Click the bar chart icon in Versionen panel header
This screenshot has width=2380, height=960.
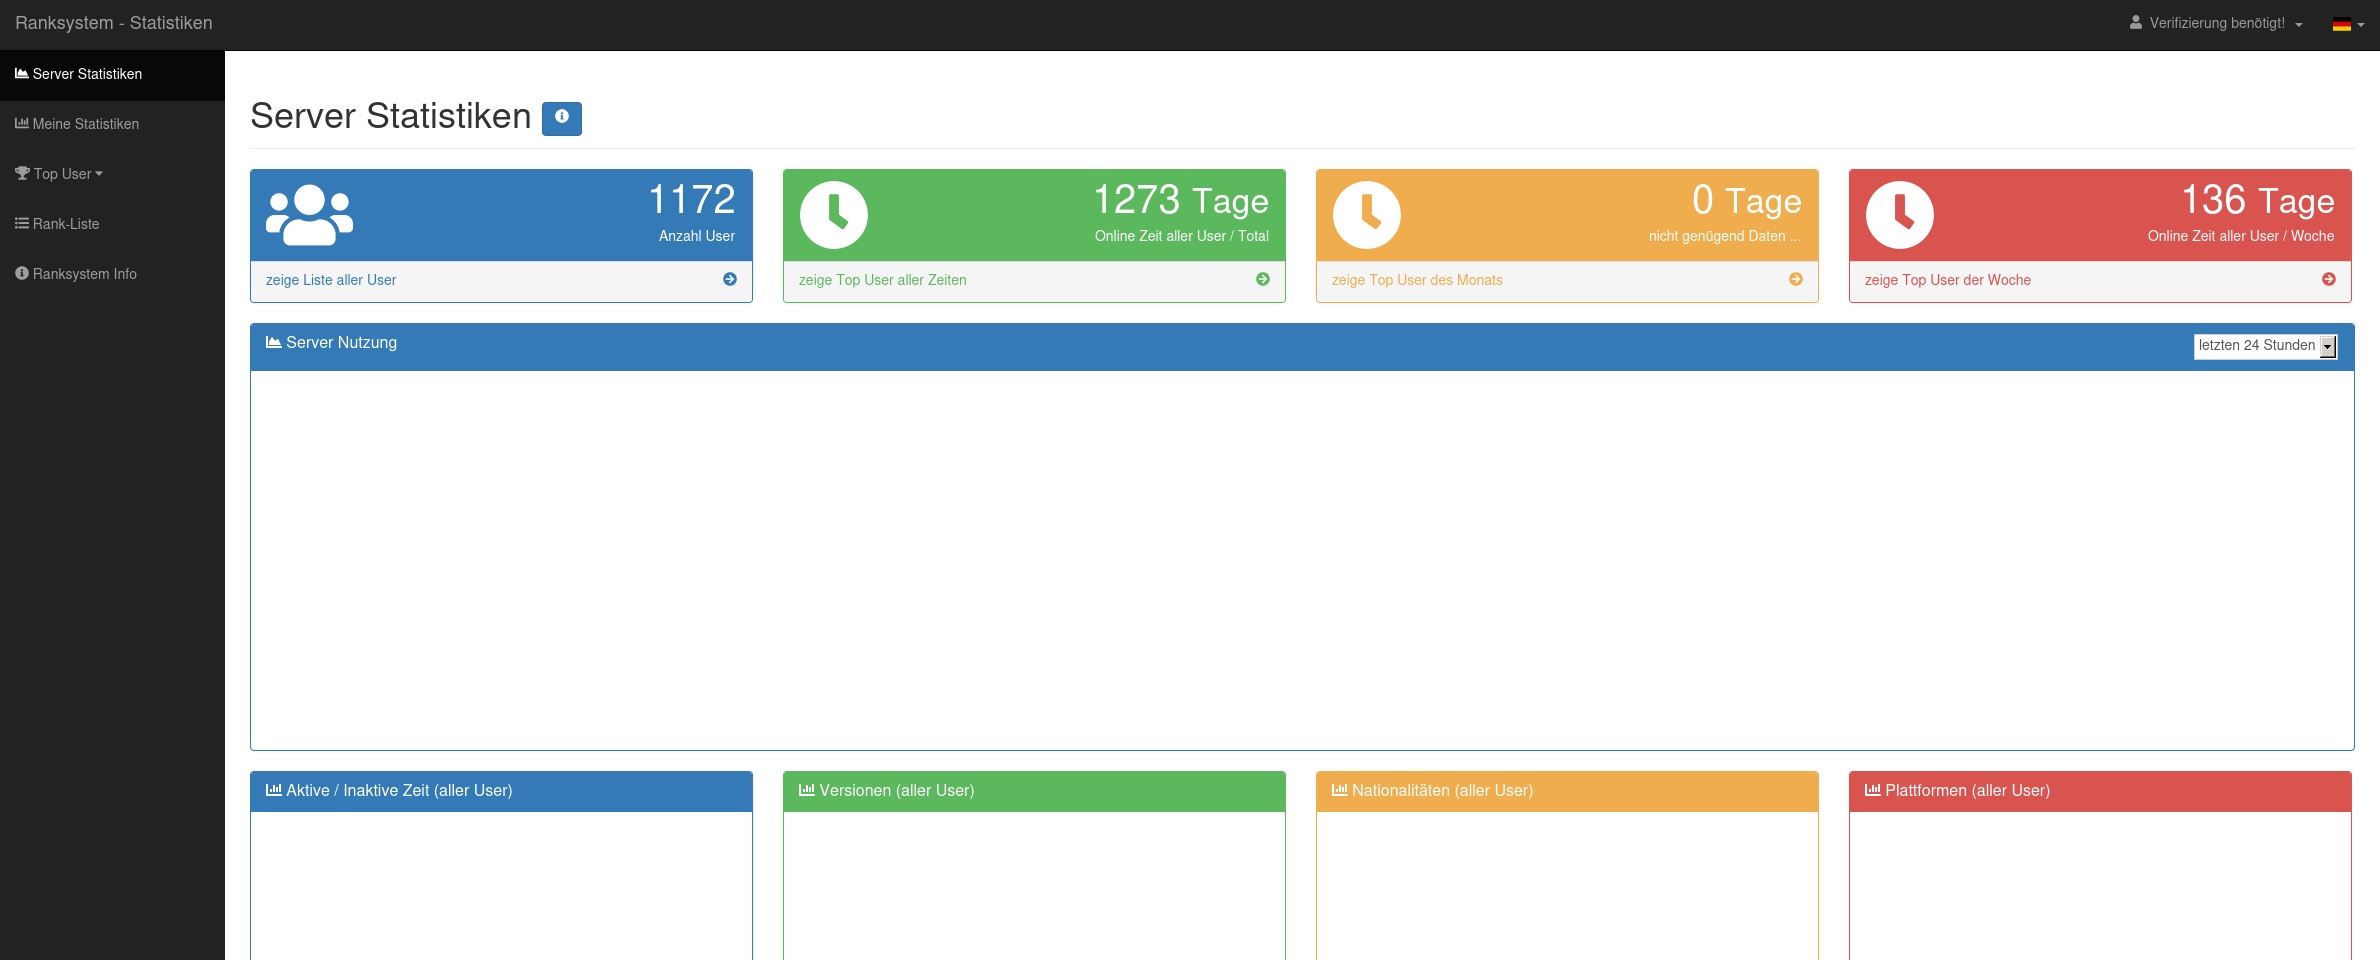coord(807,790)
